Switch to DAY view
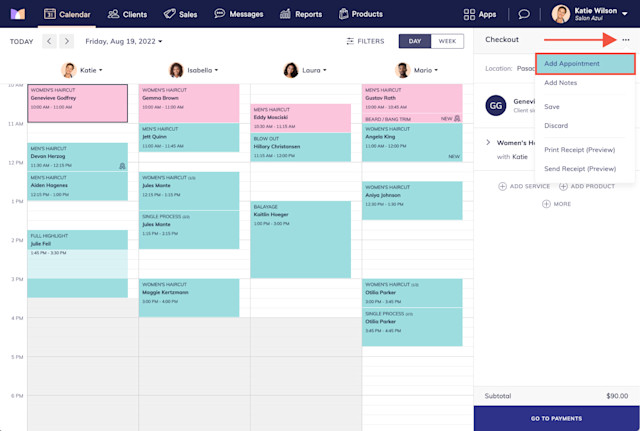This screenshot has height=431, width=640. pos(415,41)
